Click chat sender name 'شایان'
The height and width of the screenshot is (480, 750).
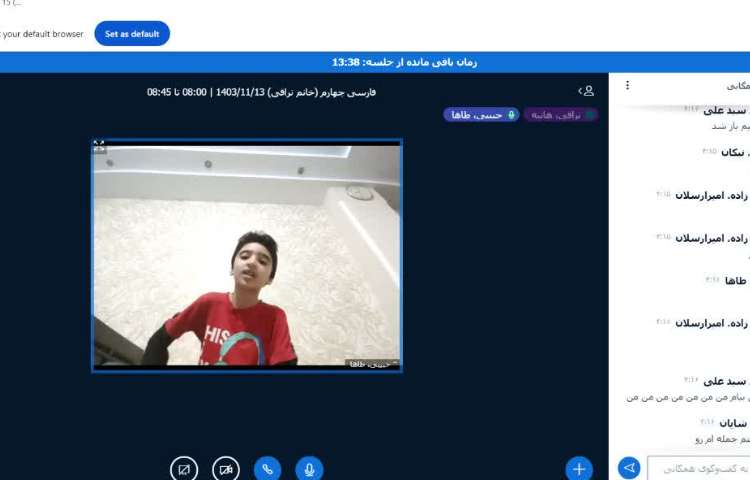733,424
